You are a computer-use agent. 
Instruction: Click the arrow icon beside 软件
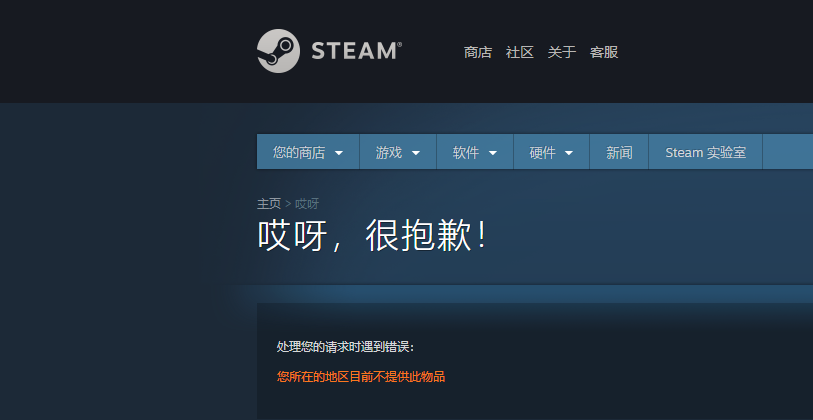[492, 153]
